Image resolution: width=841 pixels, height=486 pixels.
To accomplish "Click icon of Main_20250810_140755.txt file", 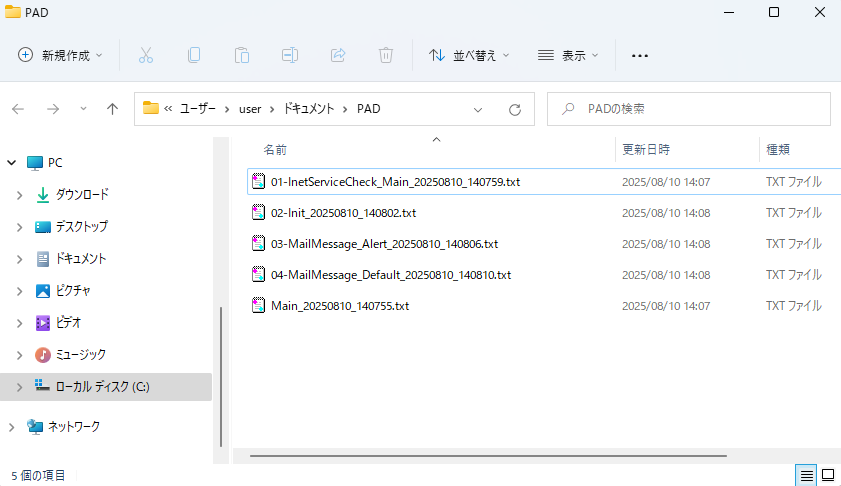I will pos(258,306).
